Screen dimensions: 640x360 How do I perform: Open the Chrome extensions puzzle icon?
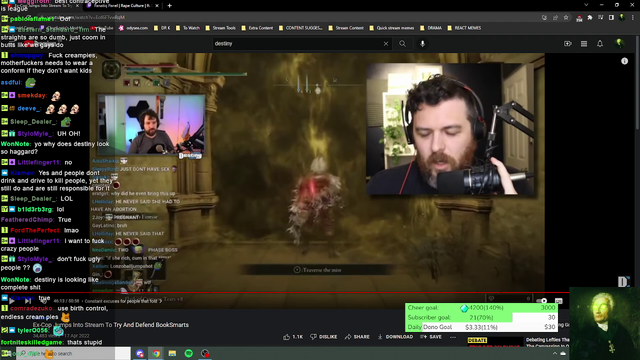click(590, 18)
